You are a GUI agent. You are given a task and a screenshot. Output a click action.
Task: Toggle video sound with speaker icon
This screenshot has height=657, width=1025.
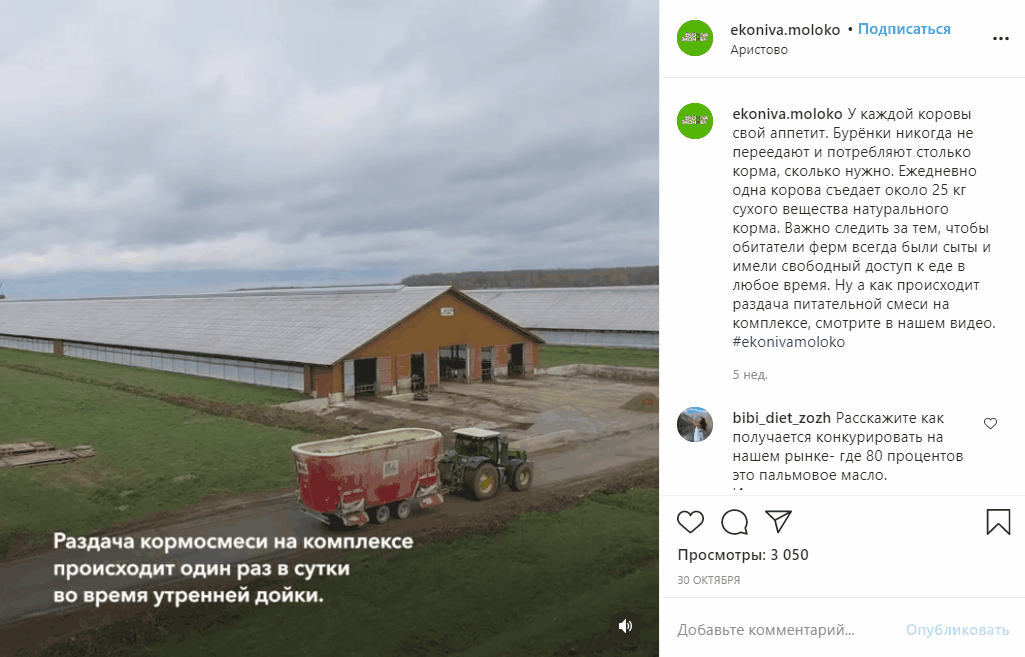point(625,626)
